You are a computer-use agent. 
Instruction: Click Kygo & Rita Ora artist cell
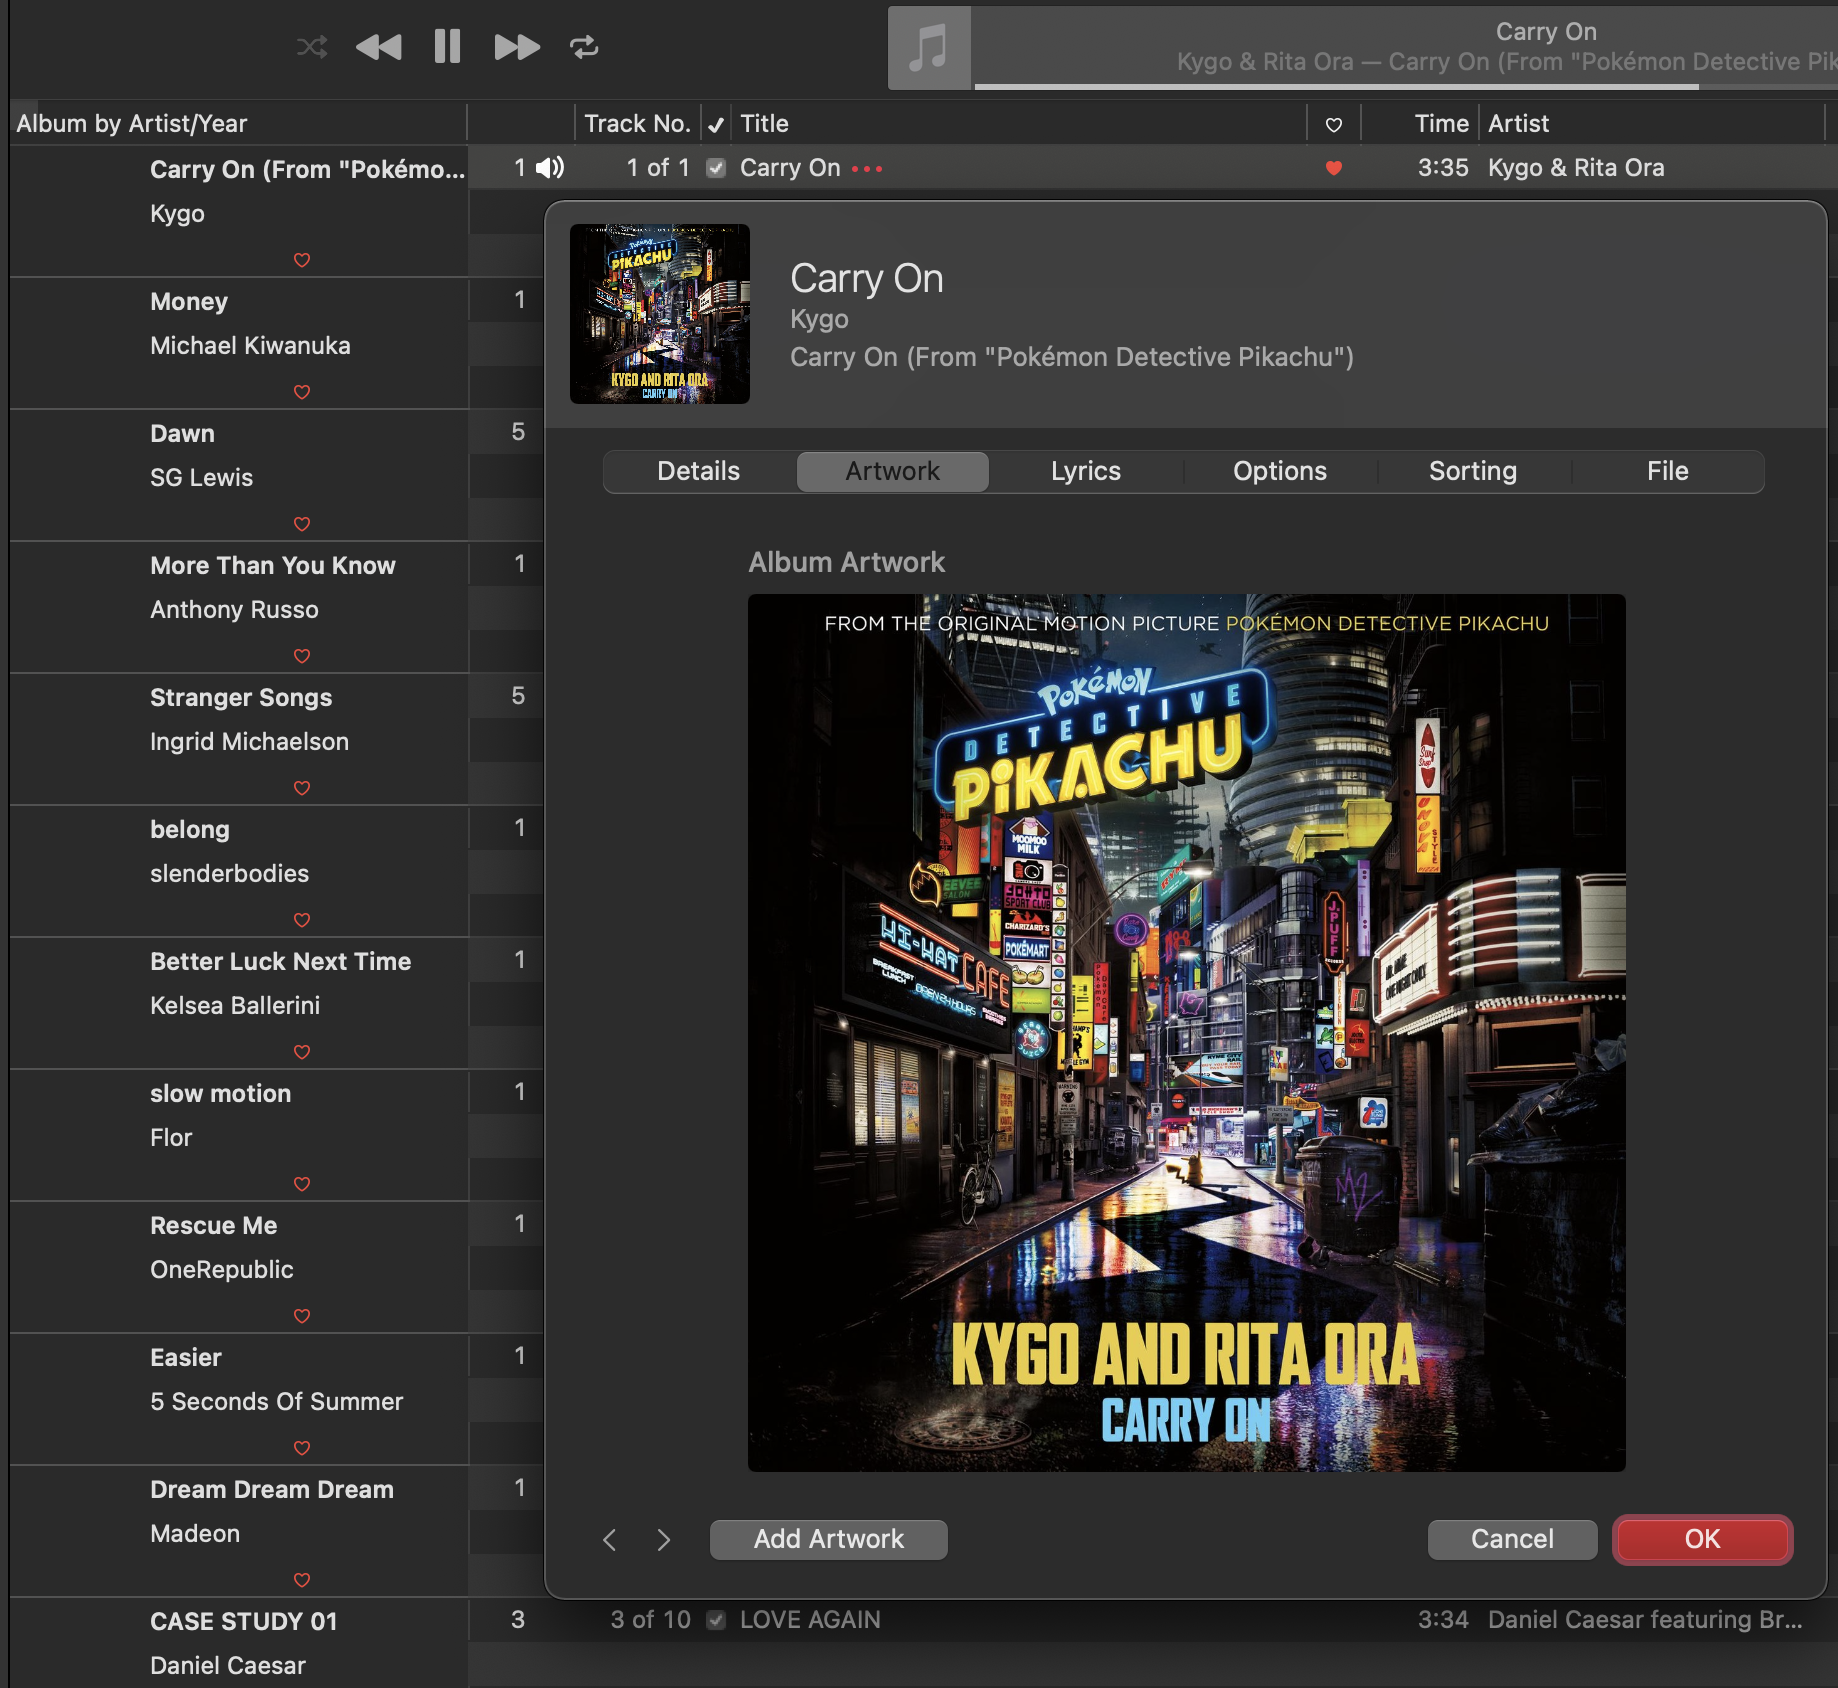(x=1576, y=168)
